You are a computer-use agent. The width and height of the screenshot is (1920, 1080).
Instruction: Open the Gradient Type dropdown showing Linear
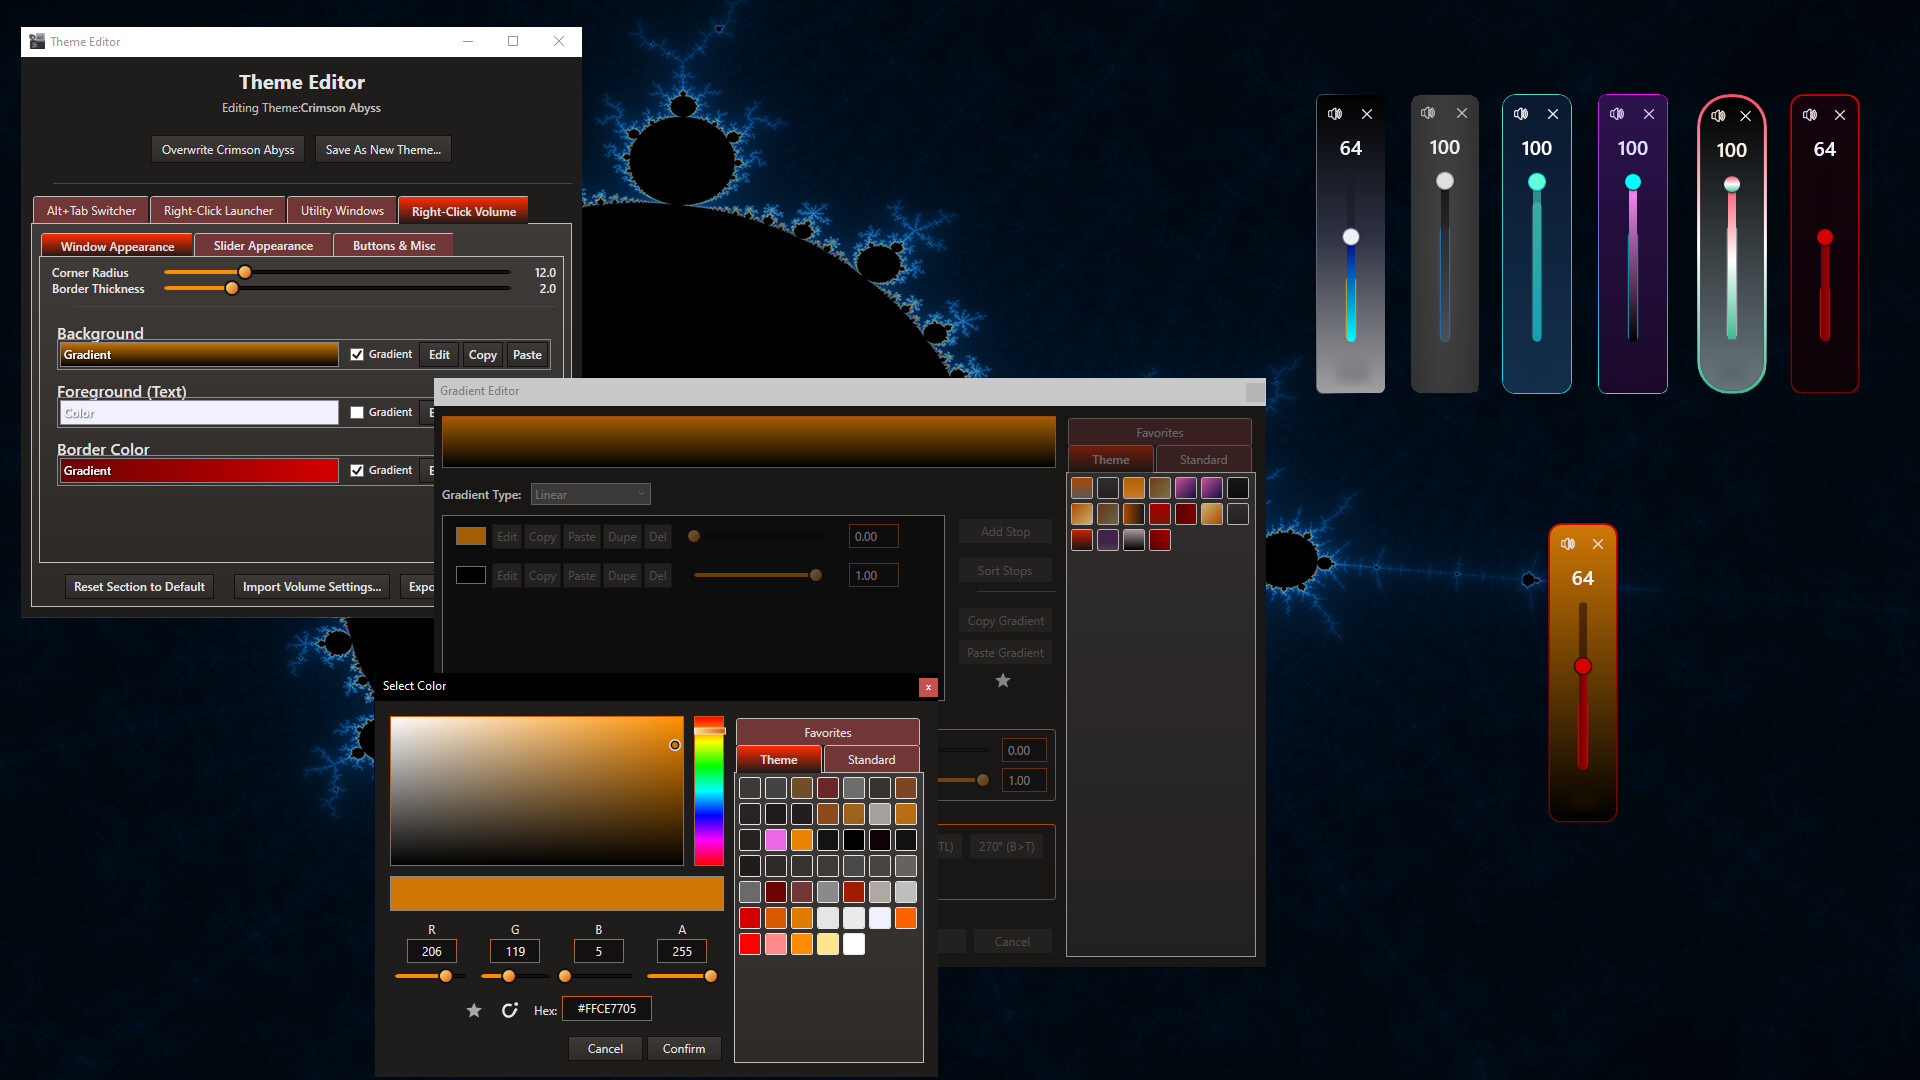coord(590,493)
